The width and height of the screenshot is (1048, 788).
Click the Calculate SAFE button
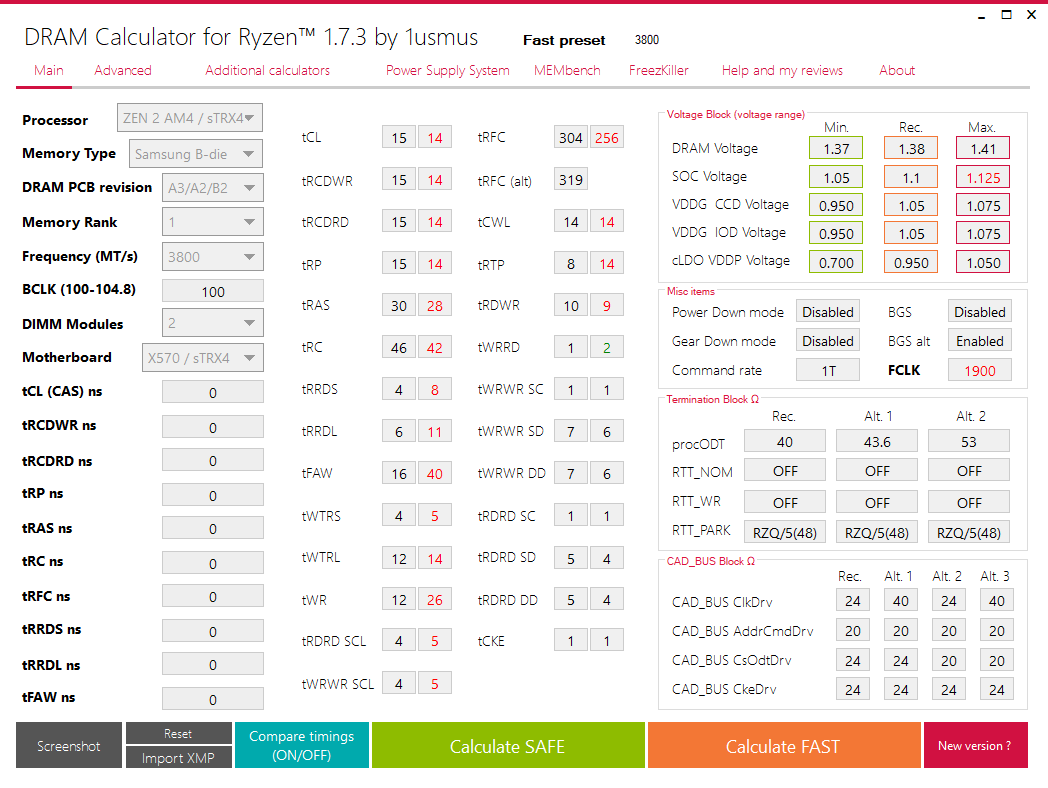tap(508, 745)
